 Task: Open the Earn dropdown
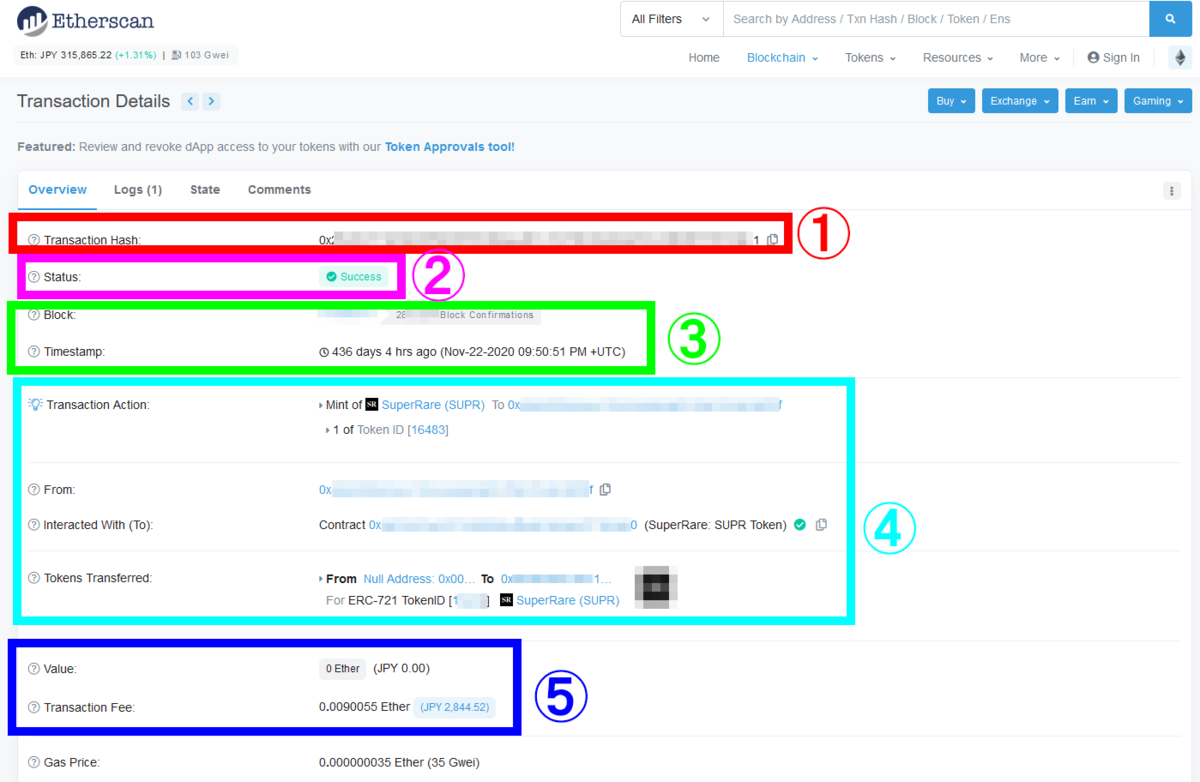[x=1090, y=101]
